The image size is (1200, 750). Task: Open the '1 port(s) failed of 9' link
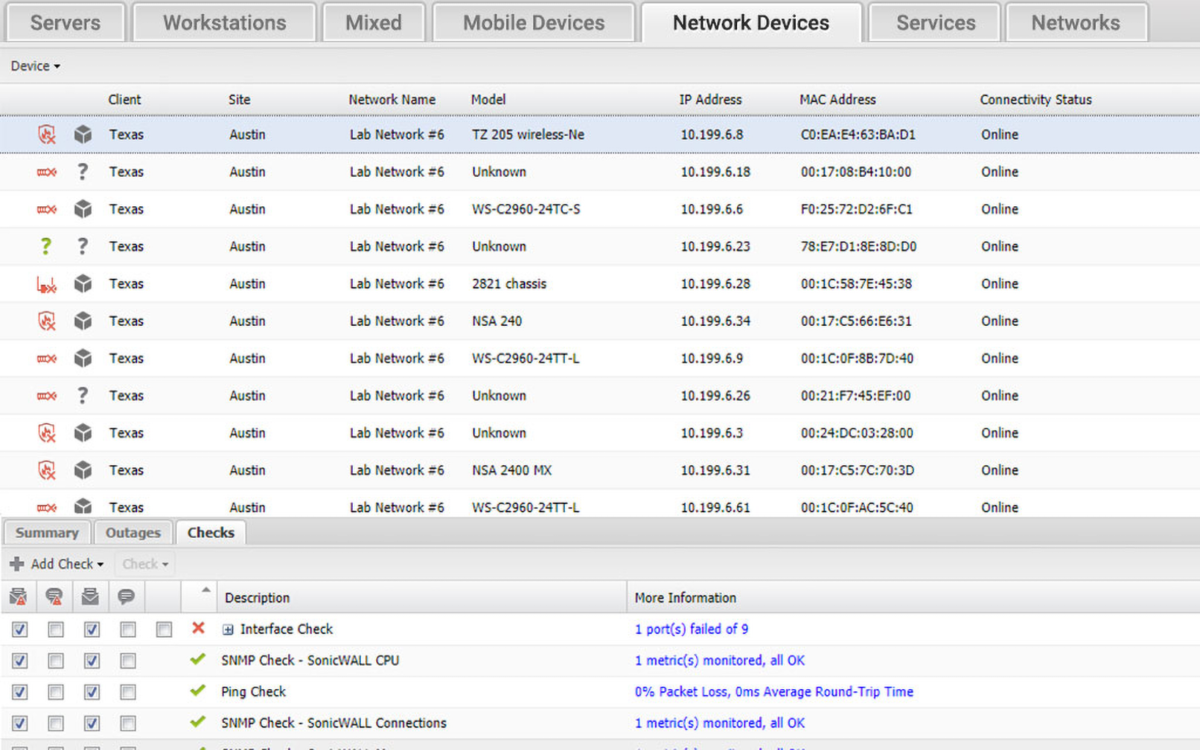(x=691, y=629)
